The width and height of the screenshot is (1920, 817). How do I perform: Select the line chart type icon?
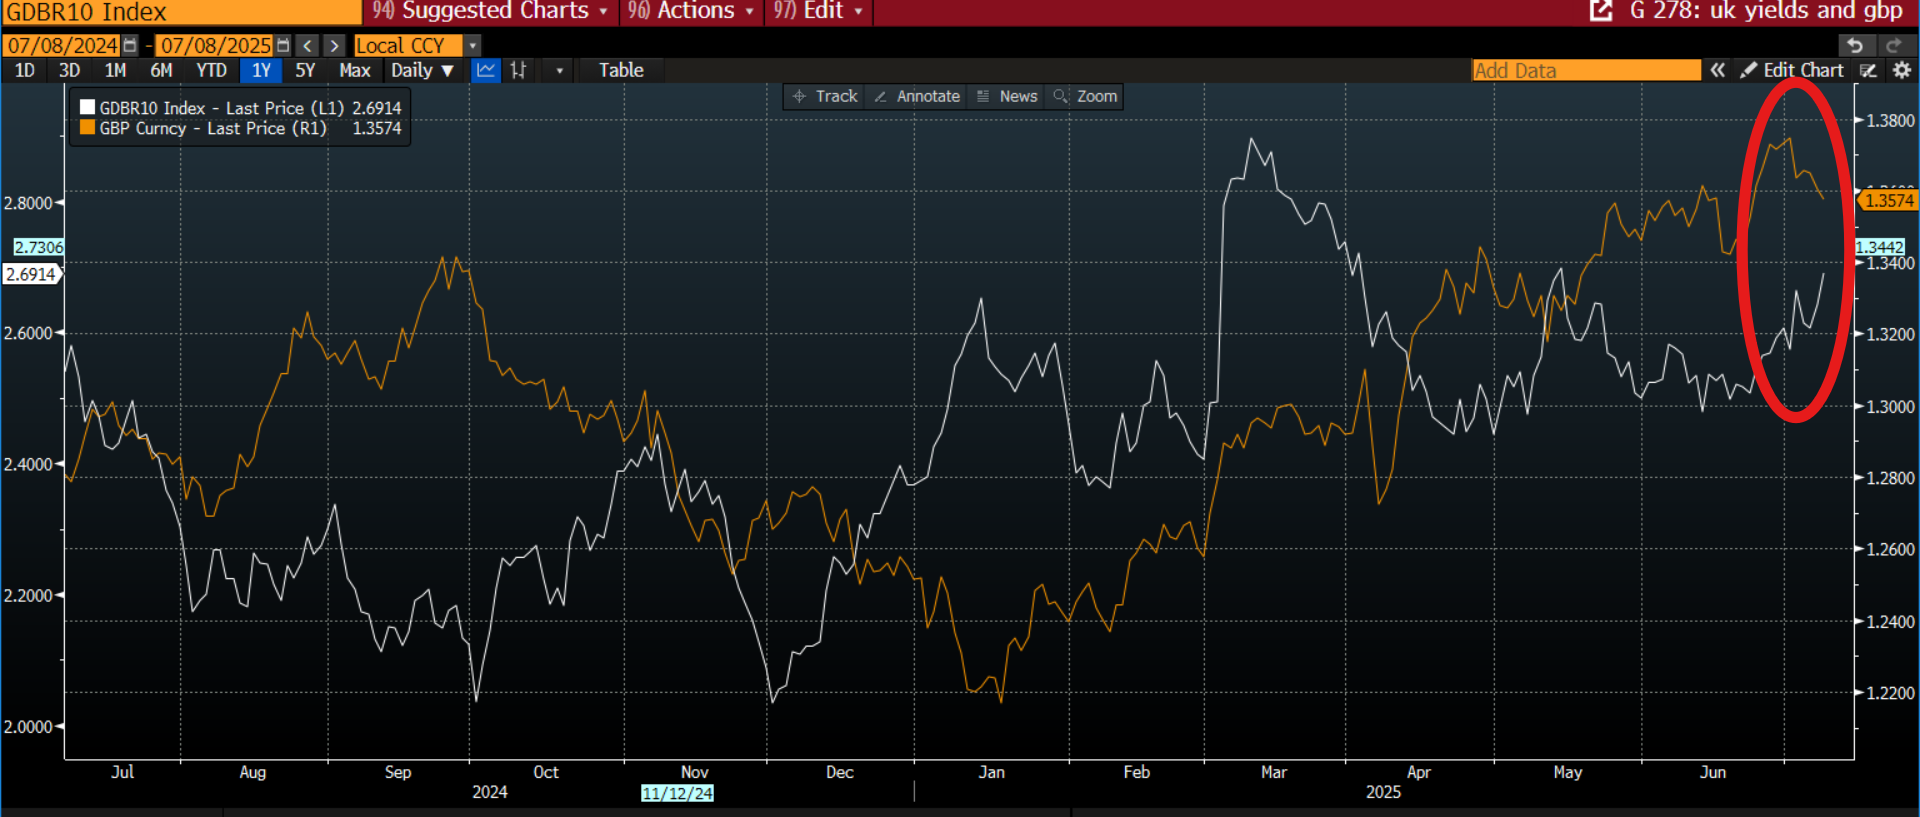click(x=486, y=70)
